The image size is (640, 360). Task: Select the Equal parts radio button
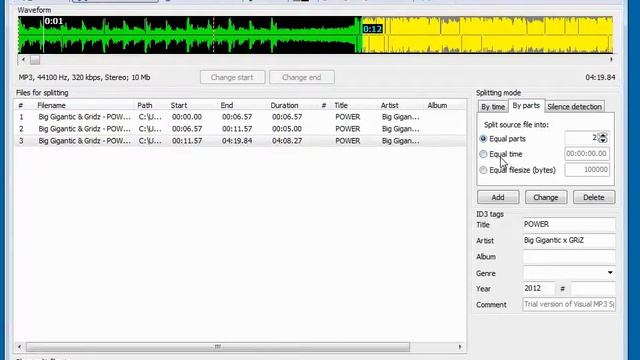coord(483,139)
